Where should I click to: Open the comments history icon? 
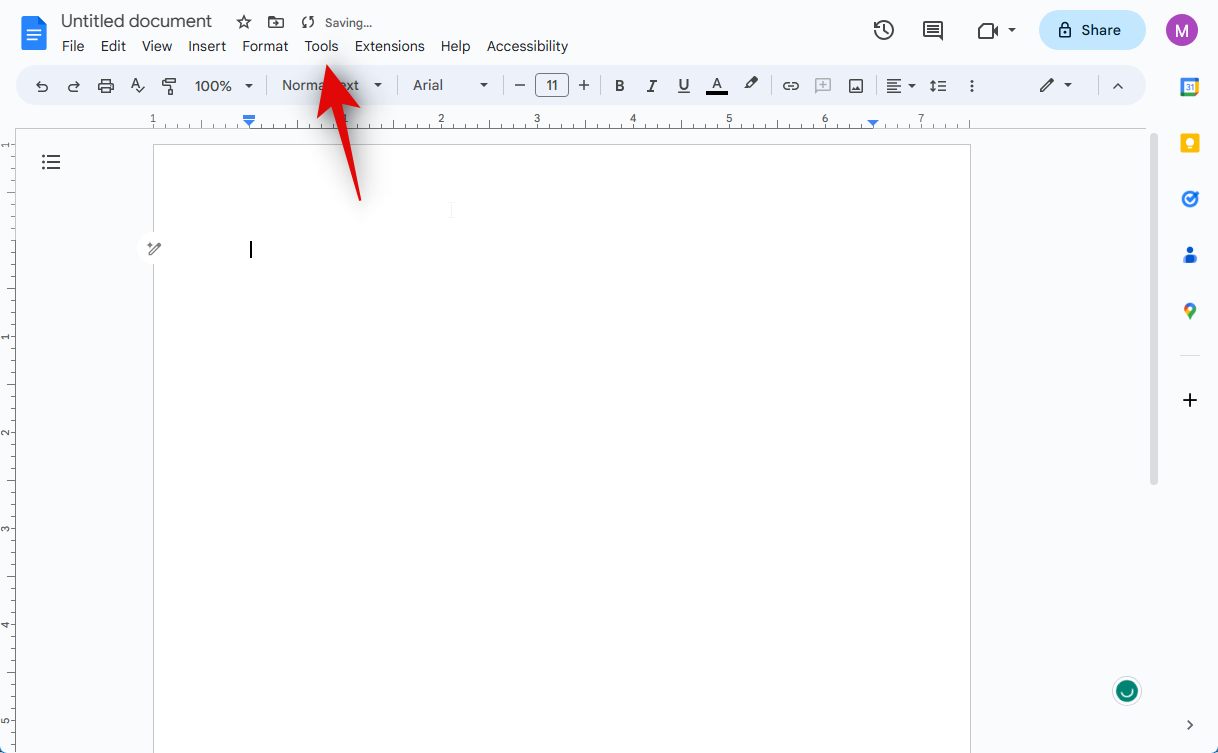(932, 30)
